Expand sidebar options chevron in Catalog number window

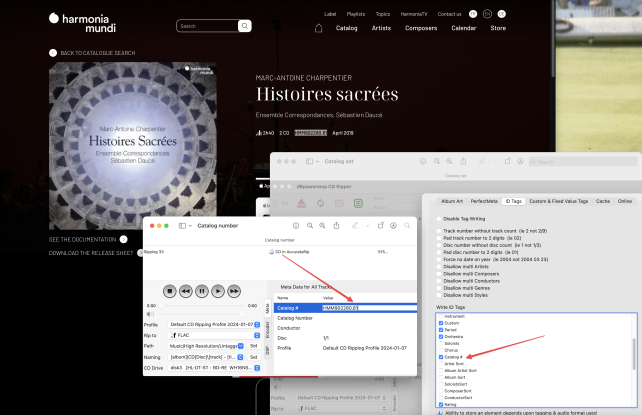coord(190,226)
